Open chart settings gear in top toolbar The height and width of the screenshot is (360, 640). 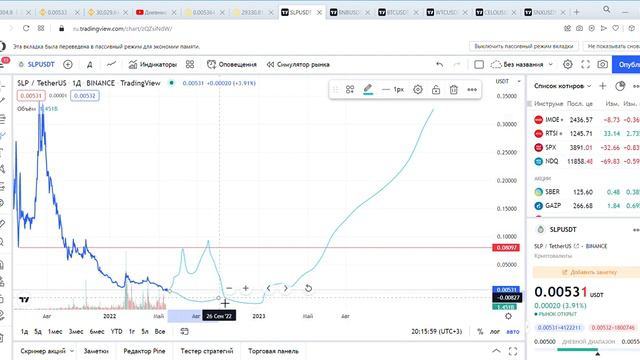tap(567, 64)
